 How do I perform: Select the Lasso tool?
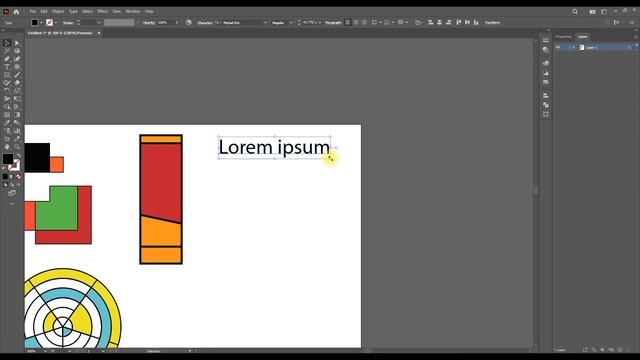point(17,51)
